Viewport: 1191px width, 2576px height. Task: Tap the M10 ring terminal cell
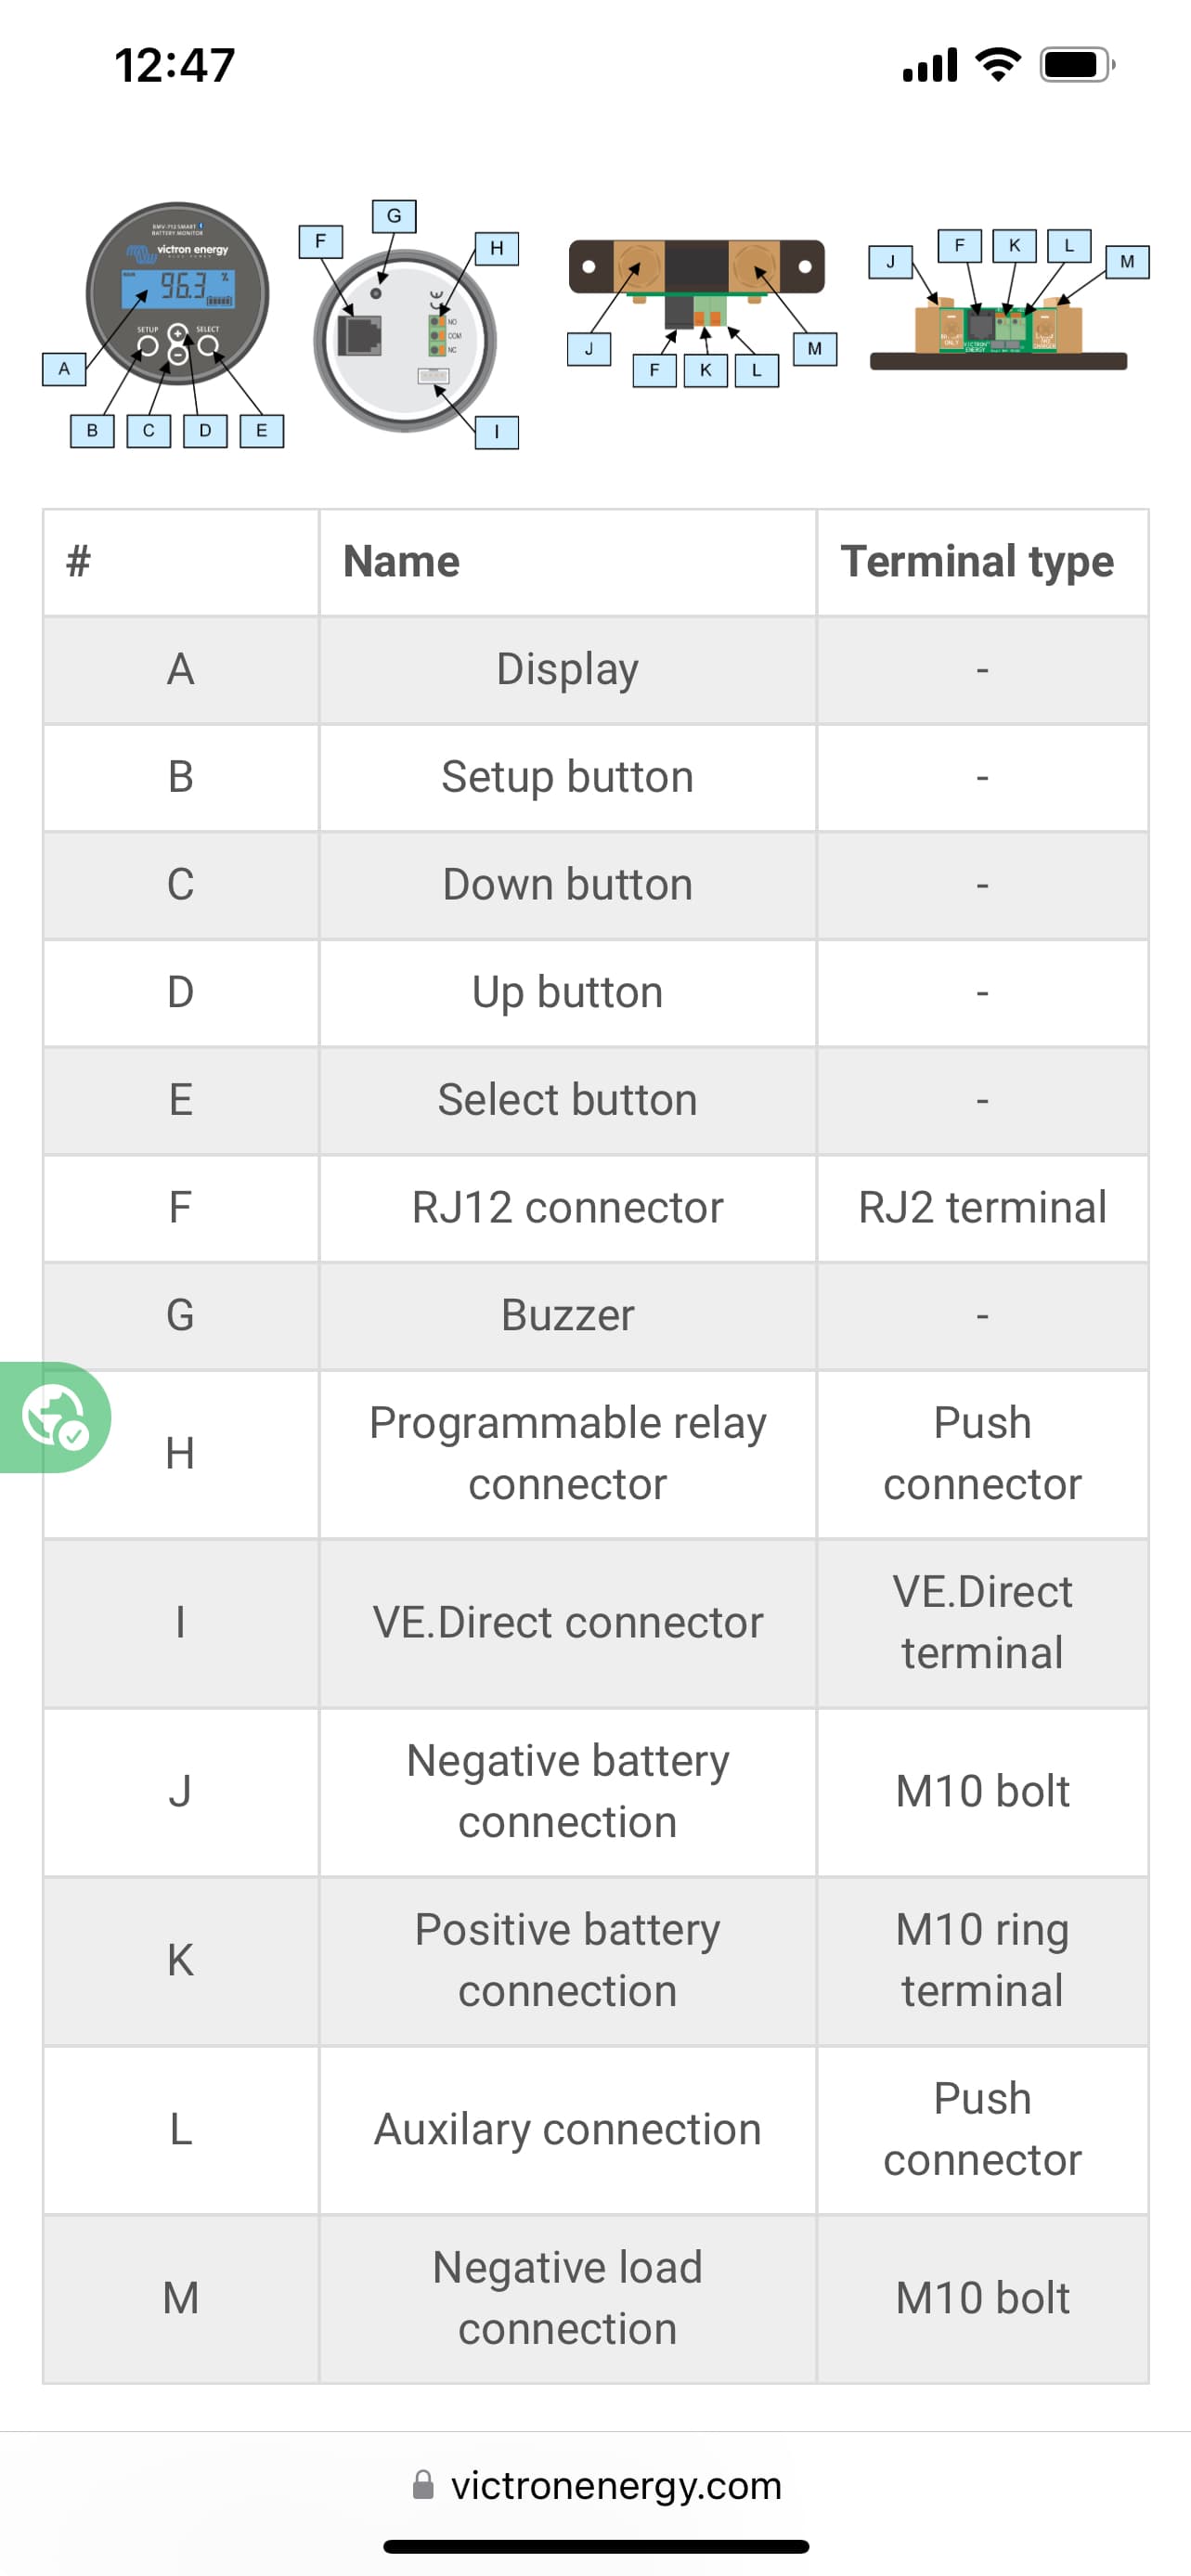pyautogui.click(x=982, y=1961)
